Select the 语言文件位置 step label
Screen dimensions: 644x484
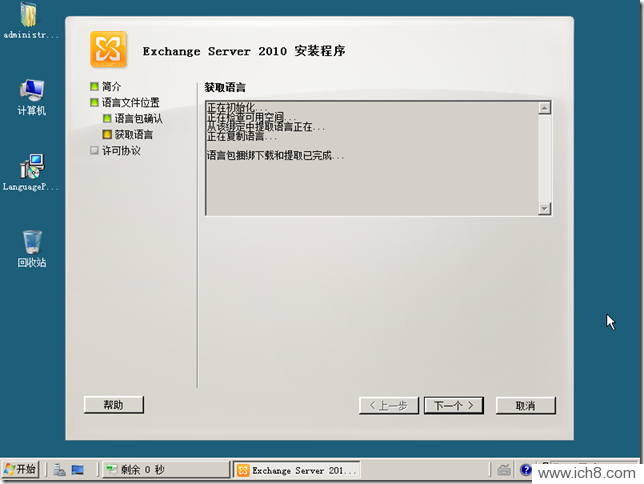pos(131,102)
